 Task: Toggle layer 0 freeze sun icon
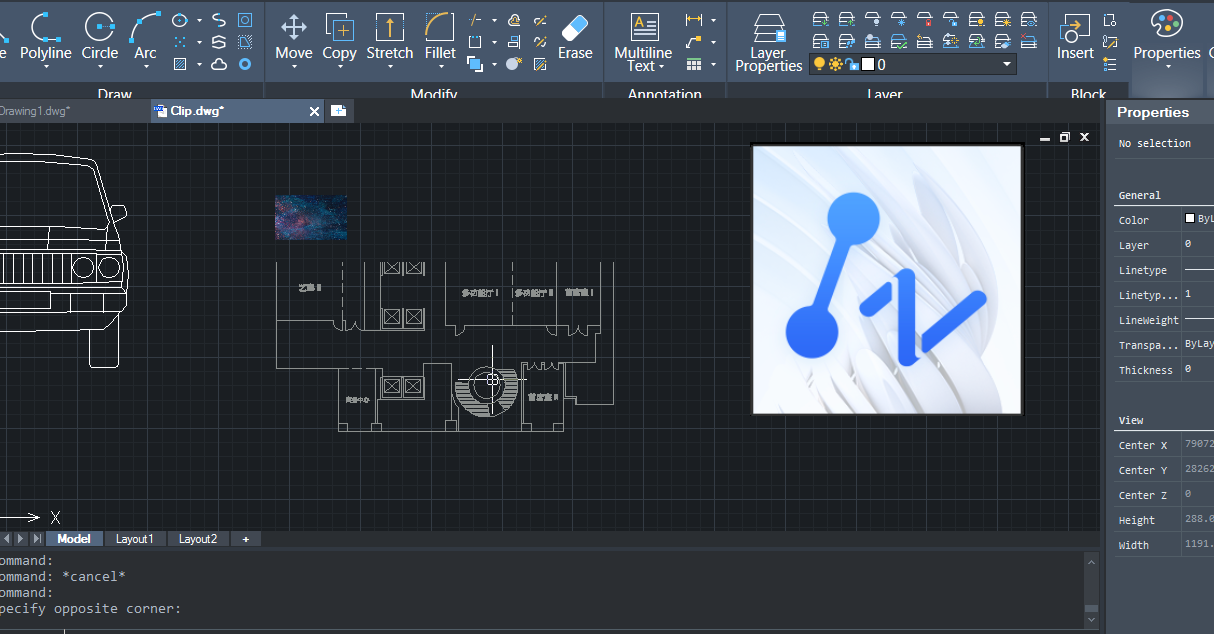835,65
